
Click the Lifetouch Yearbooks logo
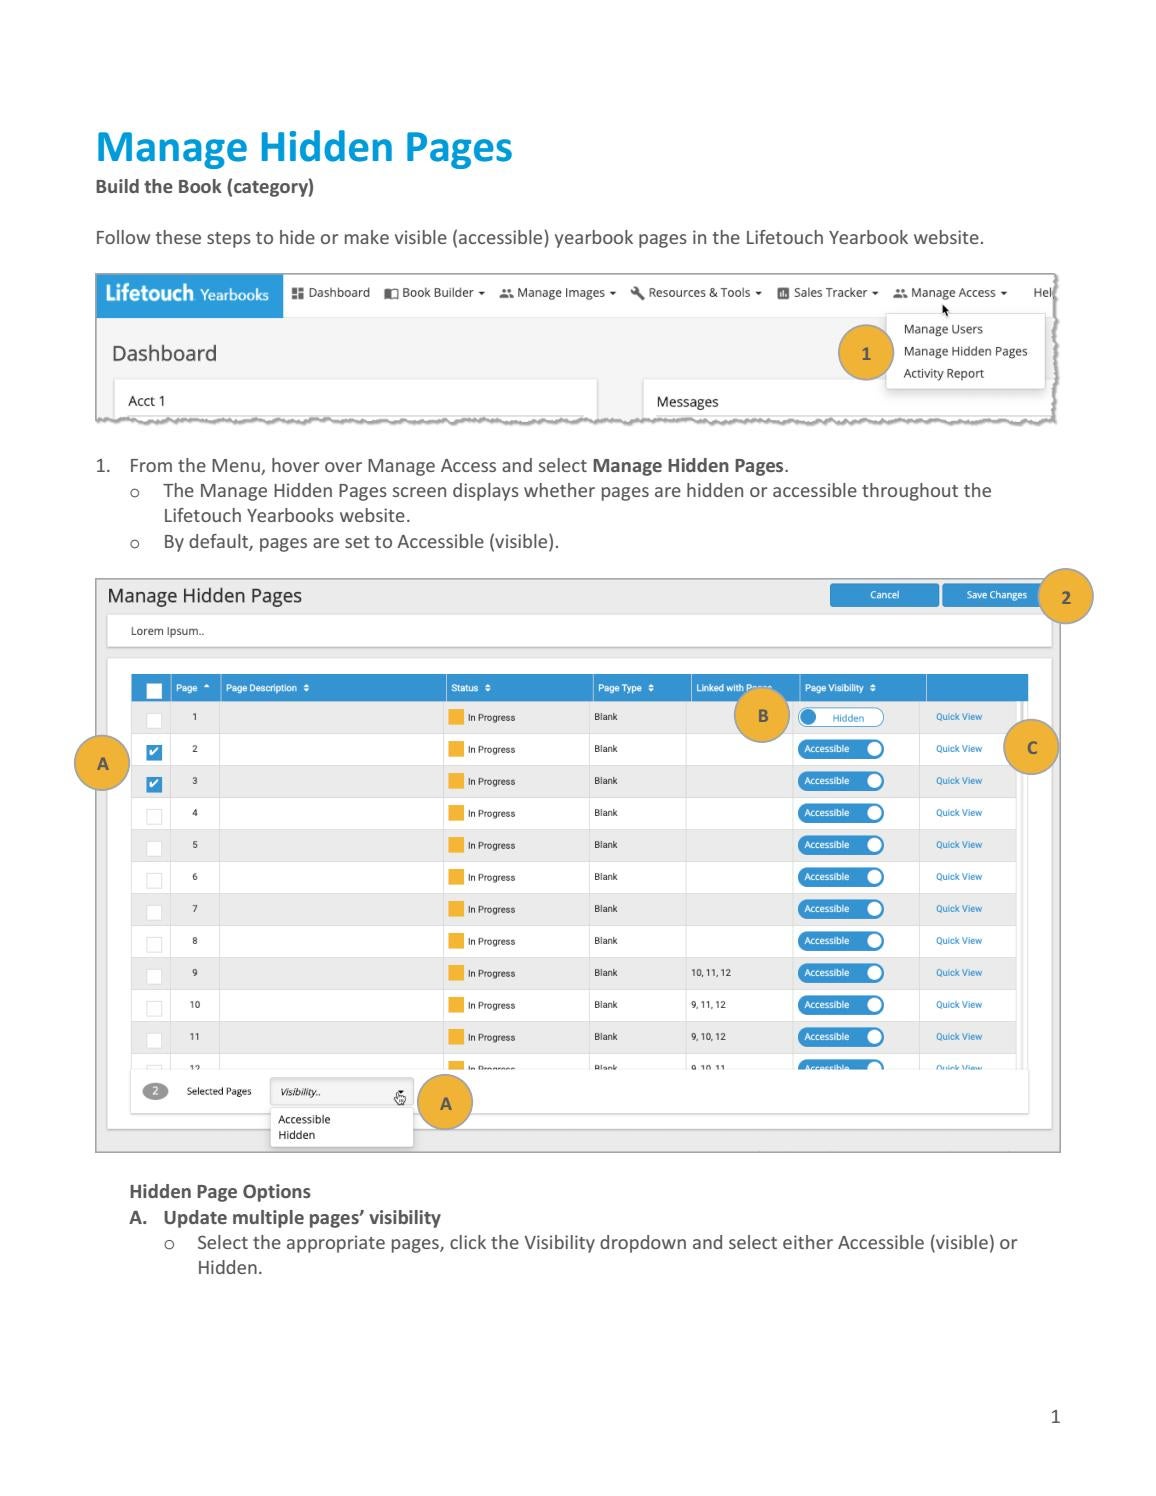point(188,294)
